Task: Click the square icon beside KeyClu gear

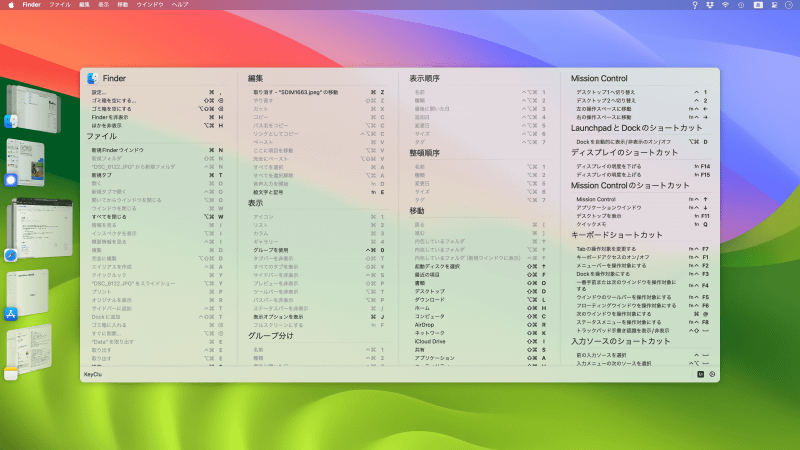Action: point(701,374)
